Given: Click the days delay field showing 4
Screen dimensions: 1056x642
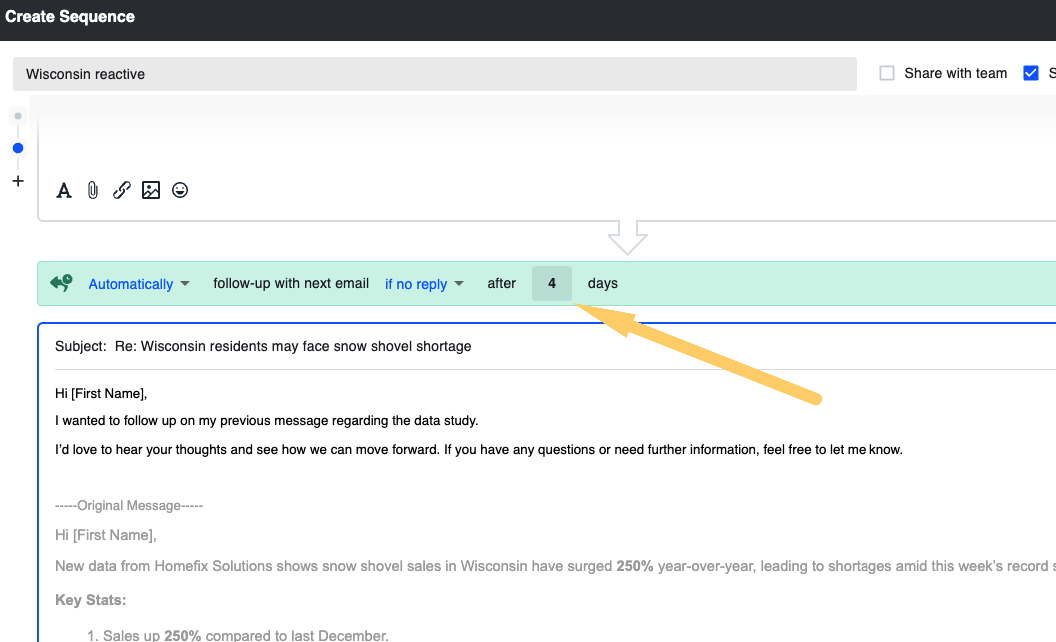Looking at the screenshot, I should tap(552, 284).
